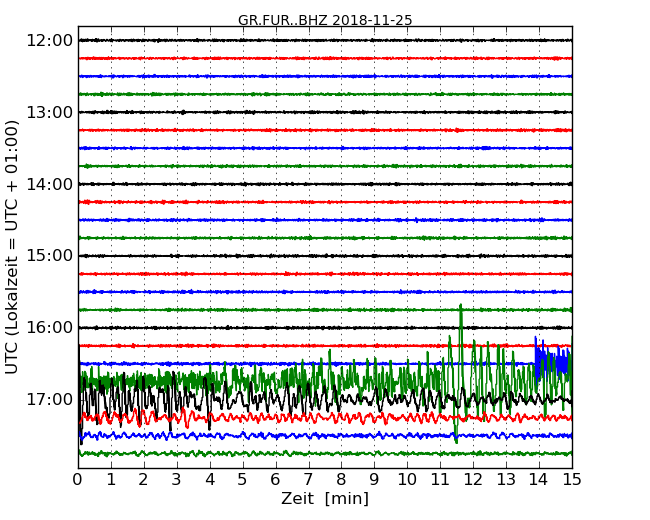Click x-axis tick label 12

pos(473,480)
